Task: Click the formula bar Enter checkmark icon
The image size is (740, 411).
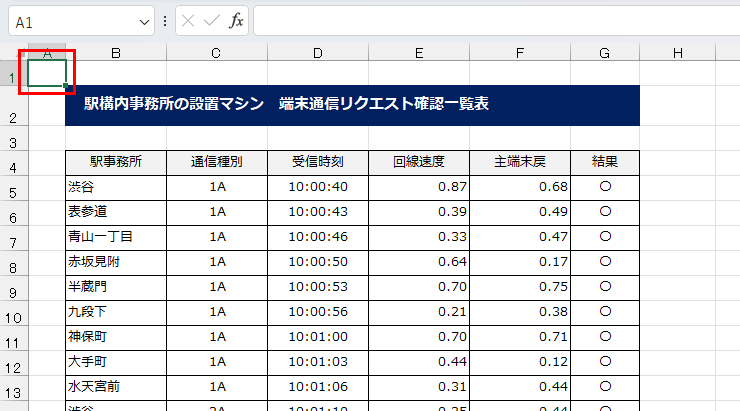Action: (x=212, y=21)
